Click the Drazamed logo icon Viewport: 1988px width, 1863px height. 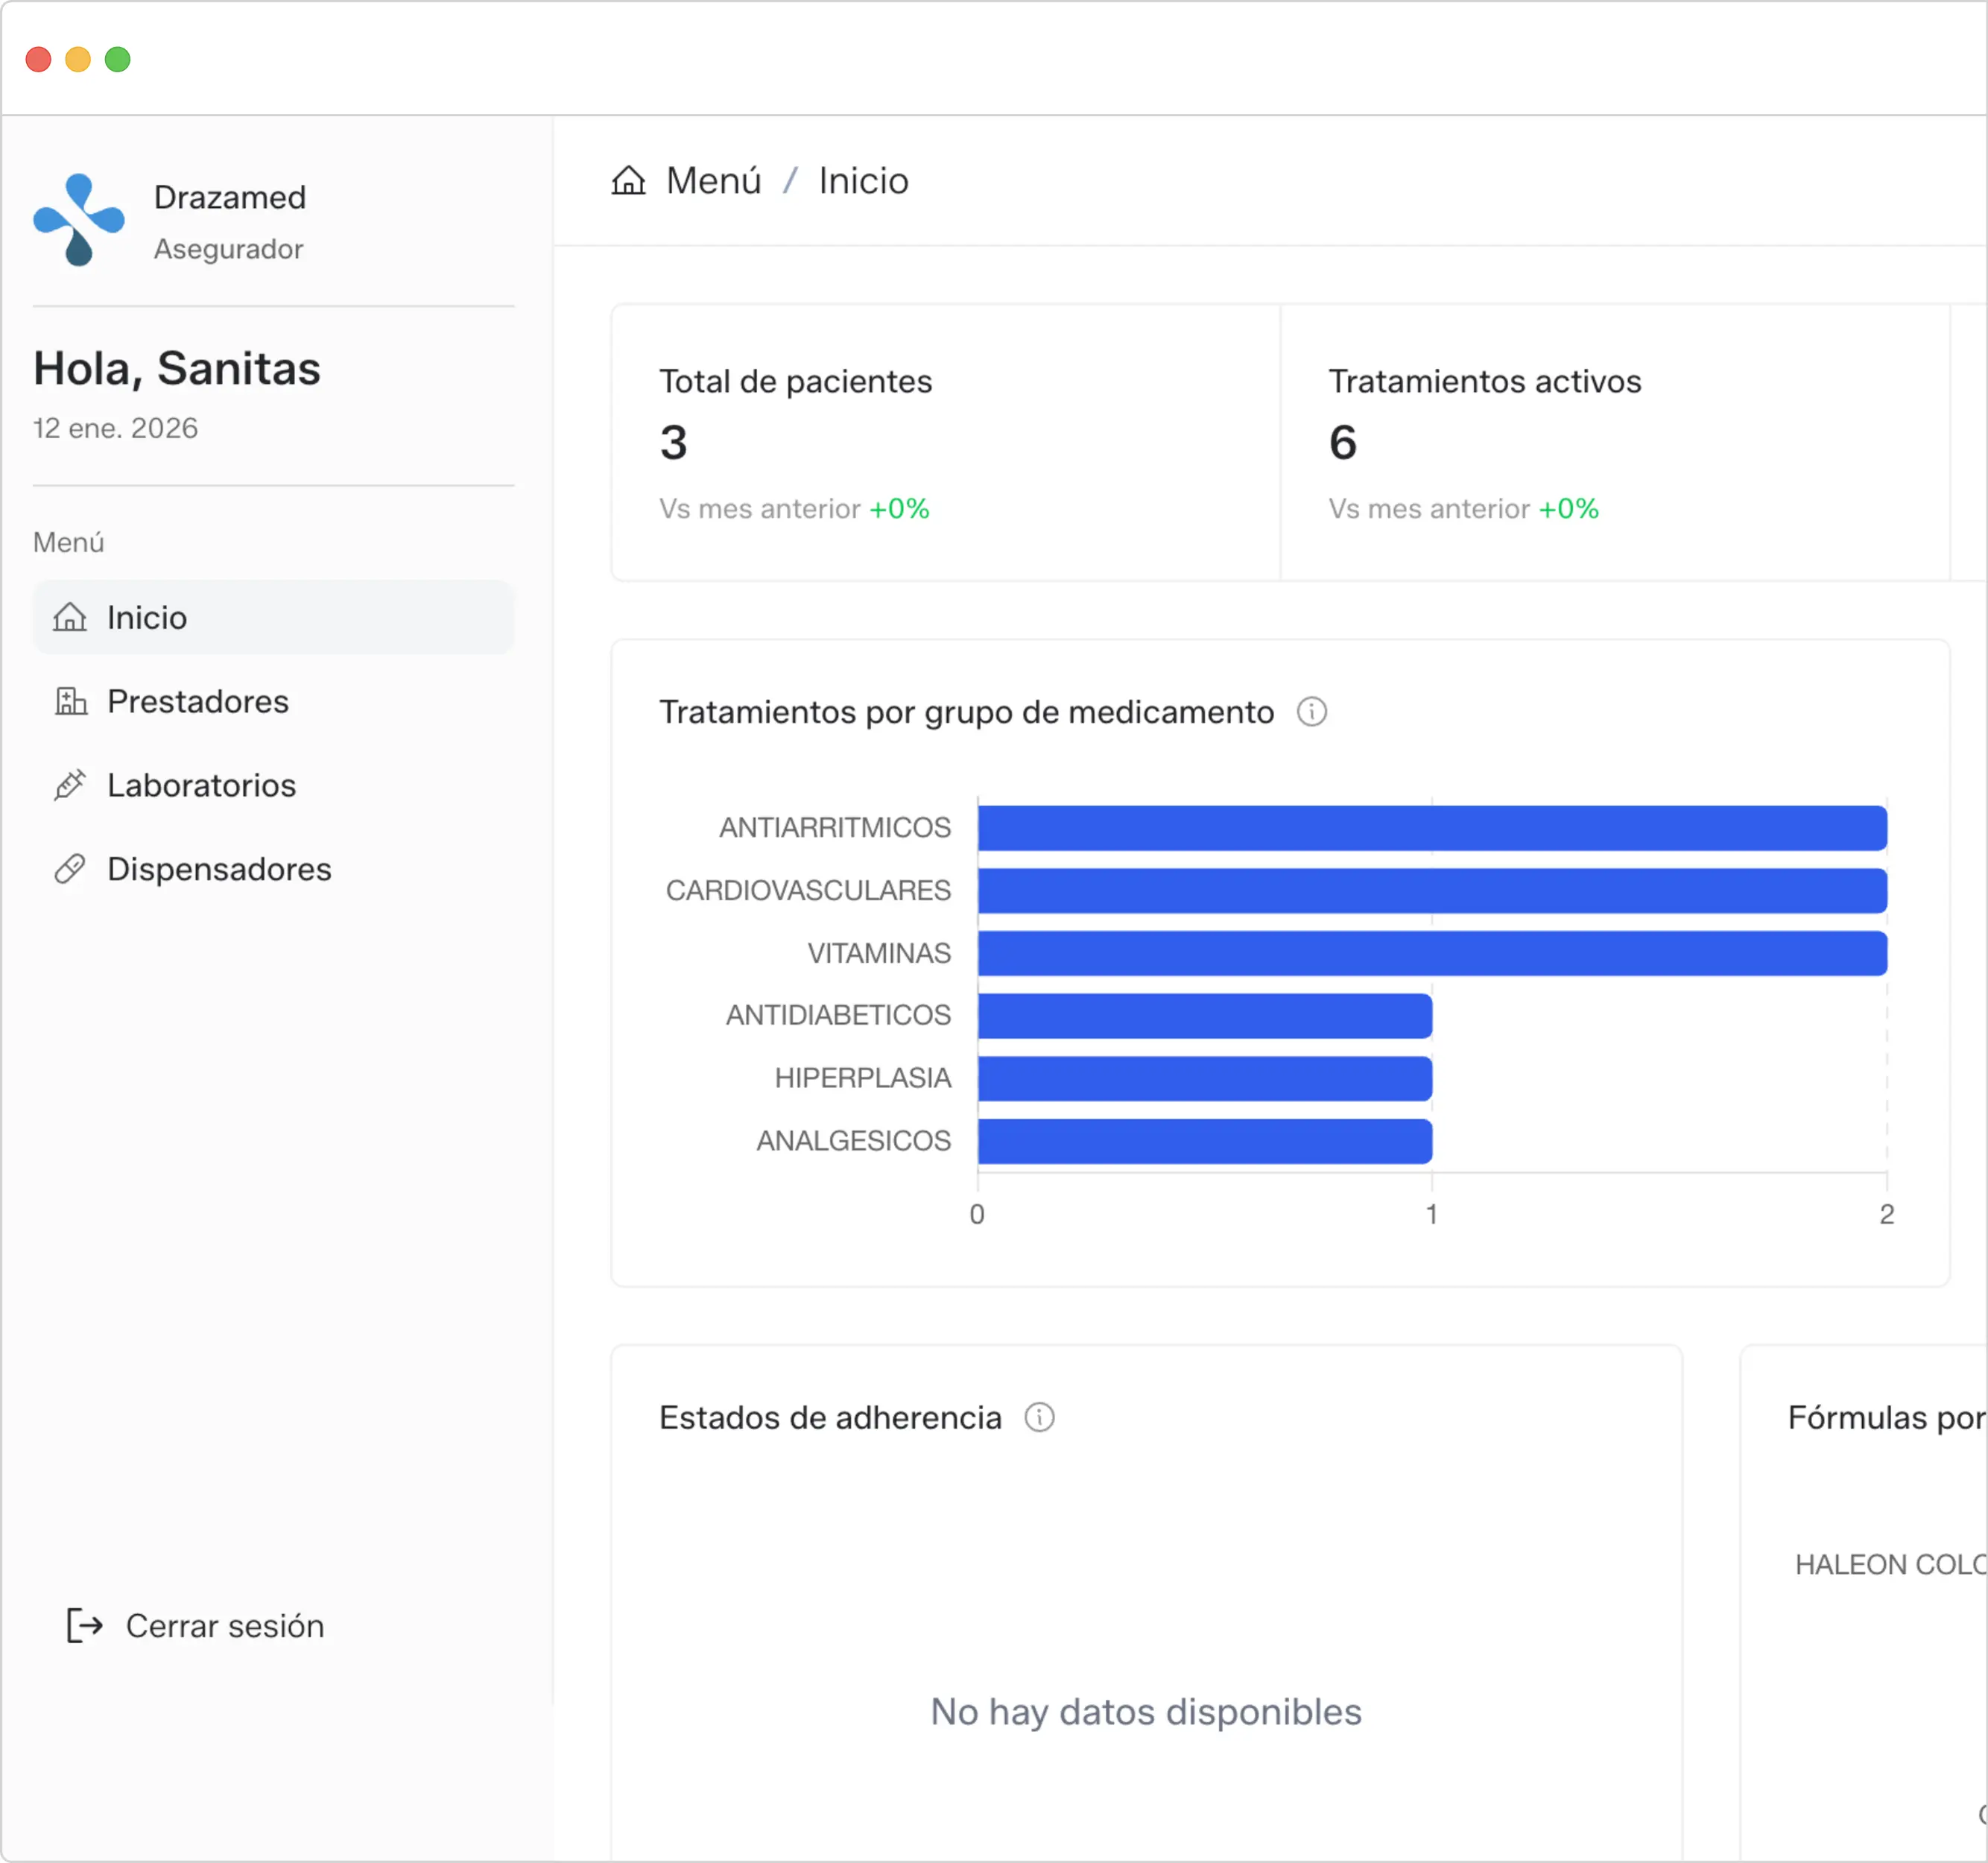78,220
